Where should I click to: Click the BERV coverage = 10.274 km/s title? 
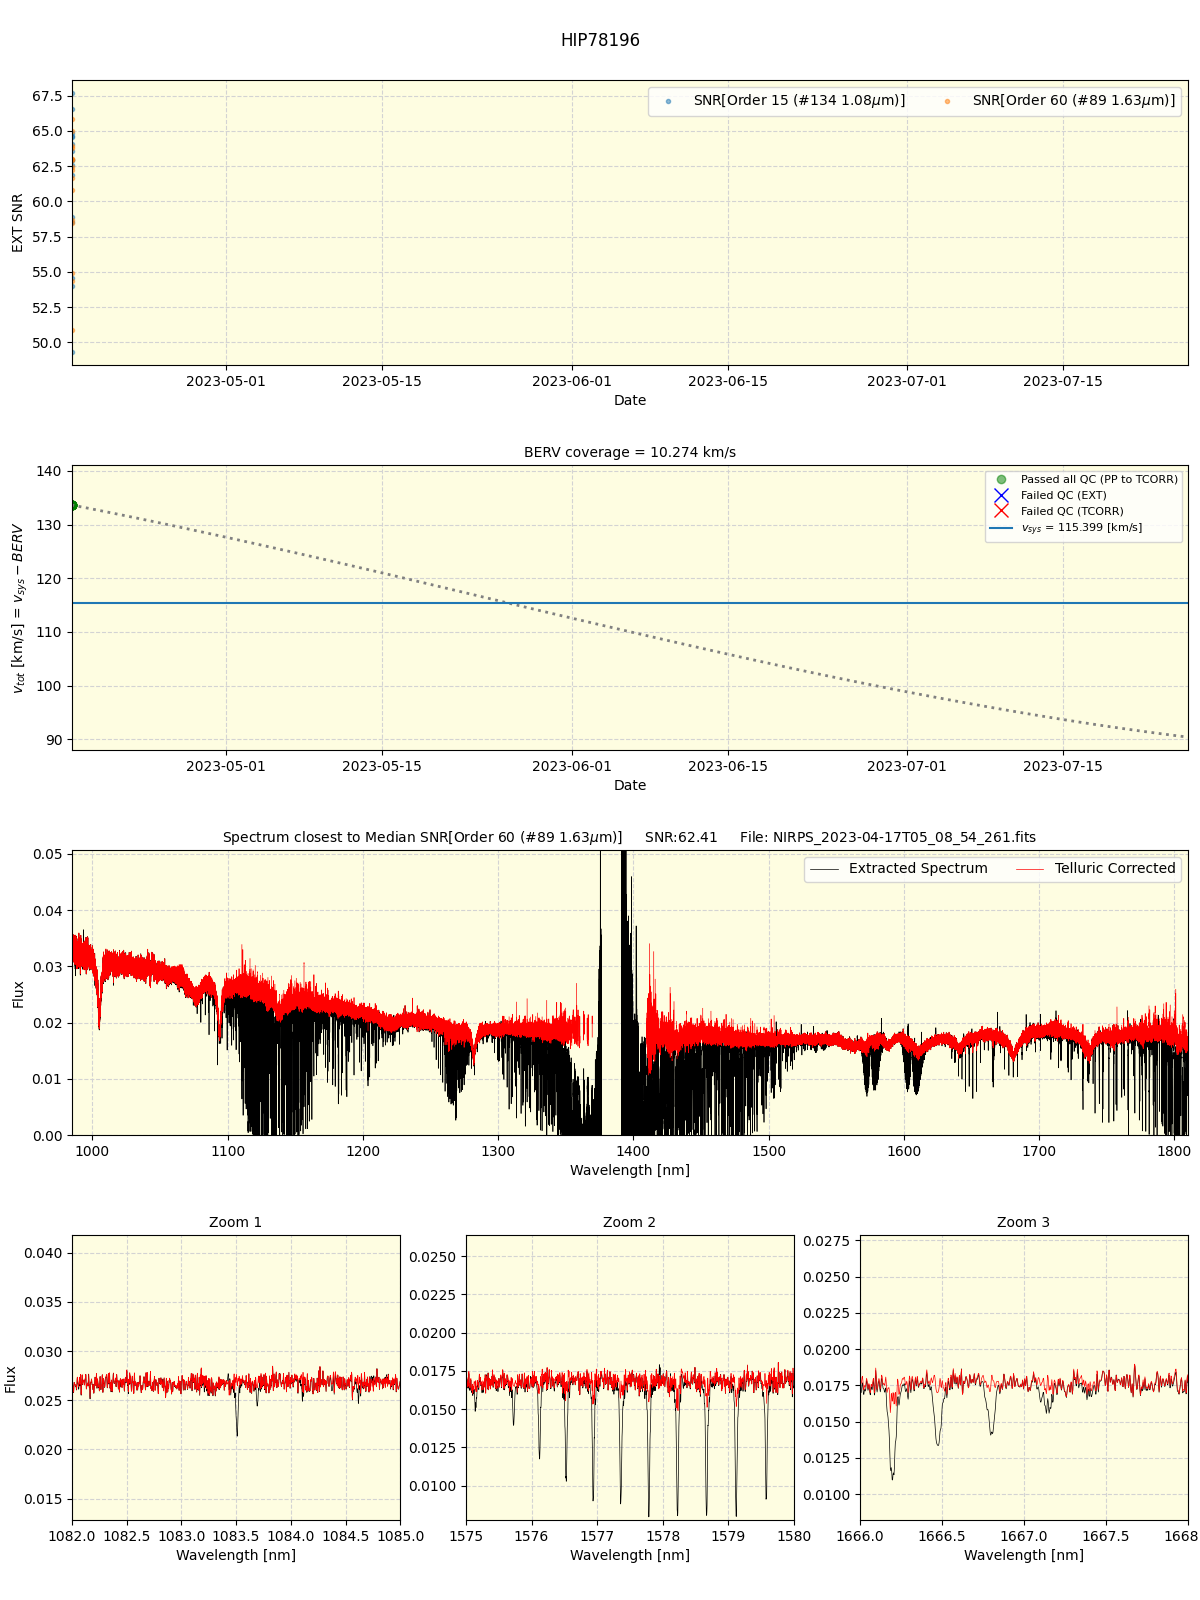tap(630, 452)
